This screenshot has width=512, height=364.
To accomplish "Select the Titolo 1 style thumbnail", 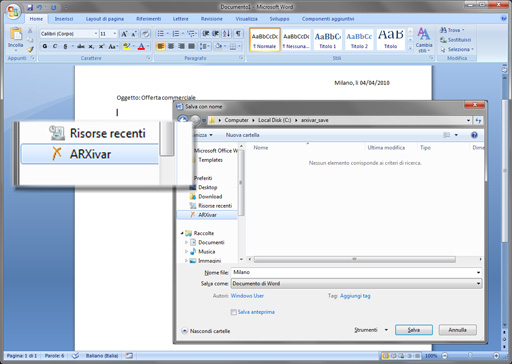I will (x=328, y=40).
